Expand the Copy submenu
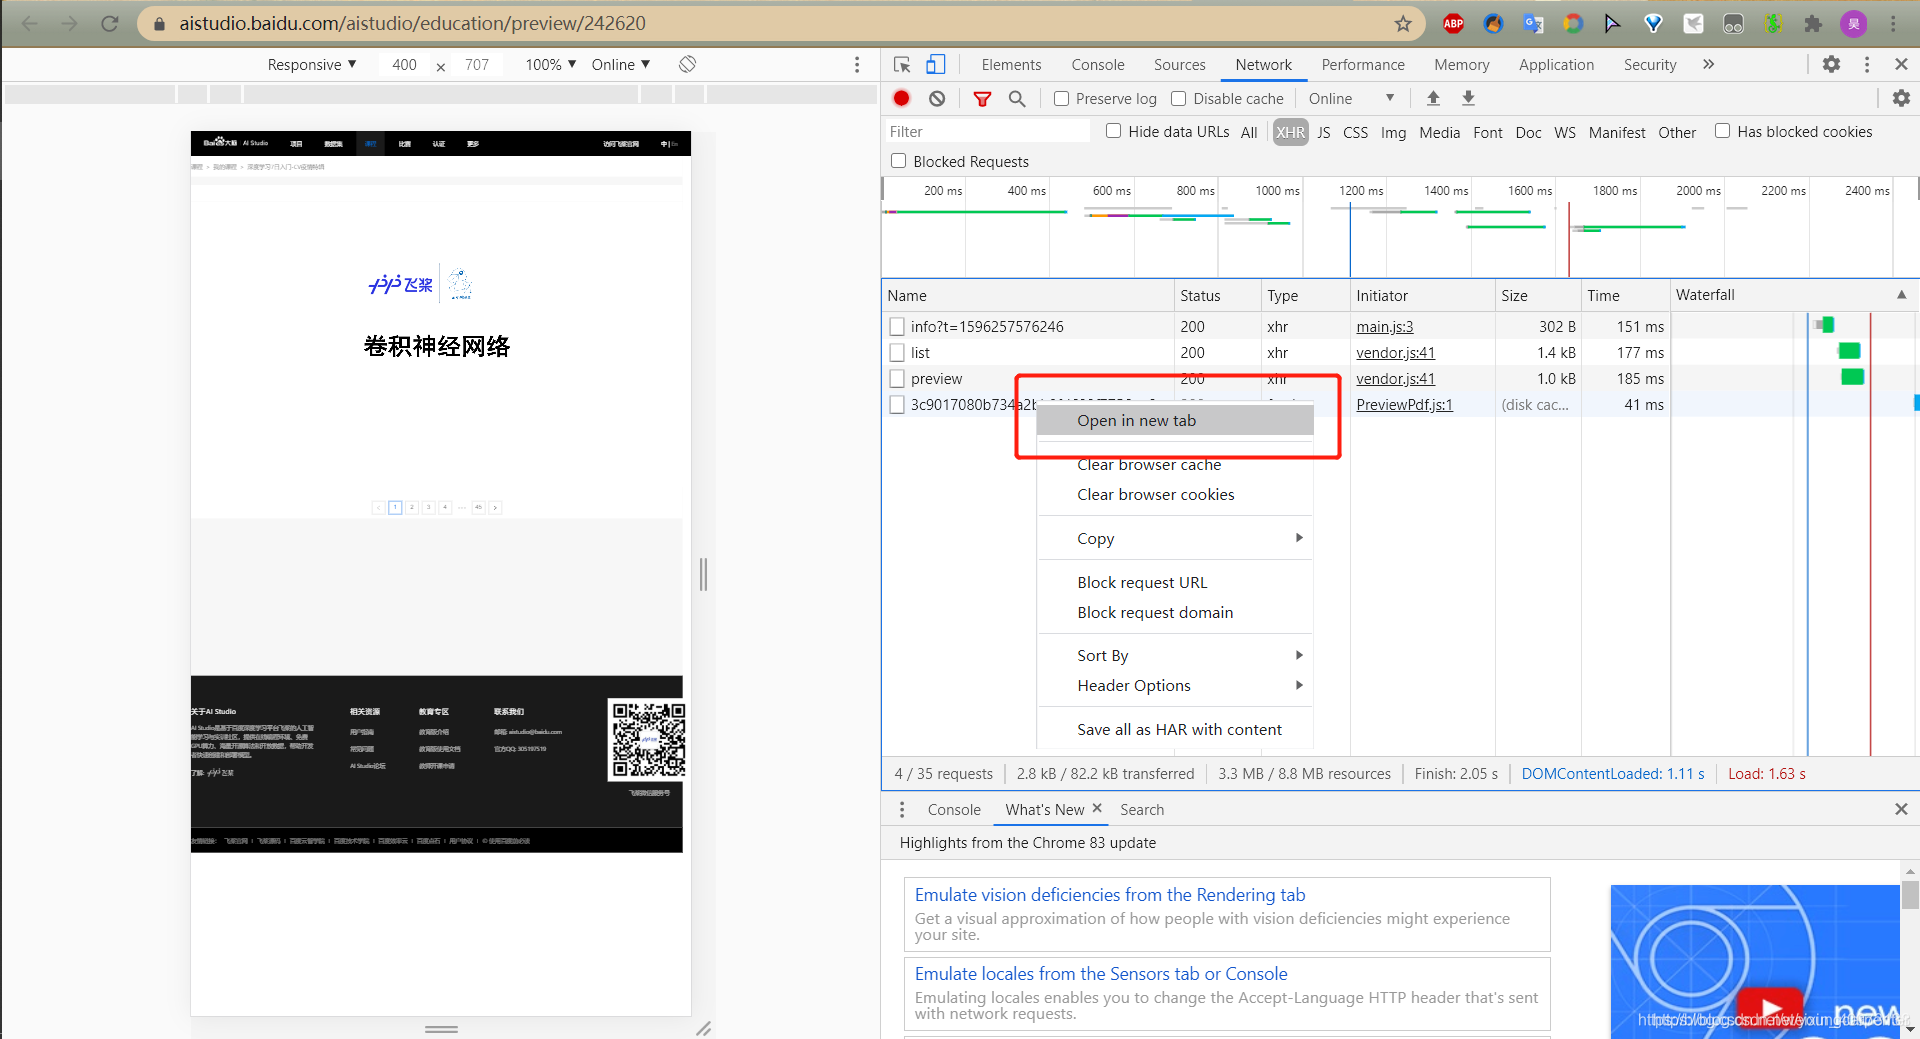This screenshot has height=1039, width=1920. [1175, 538]
